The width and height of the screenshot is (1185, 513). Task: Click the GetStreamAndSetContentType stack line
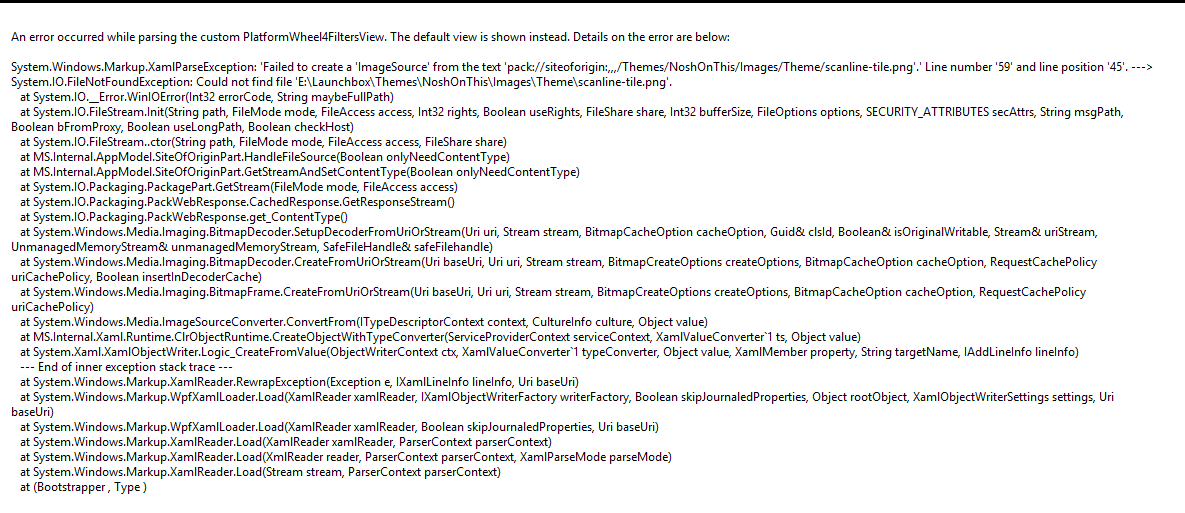pos(300,172)
